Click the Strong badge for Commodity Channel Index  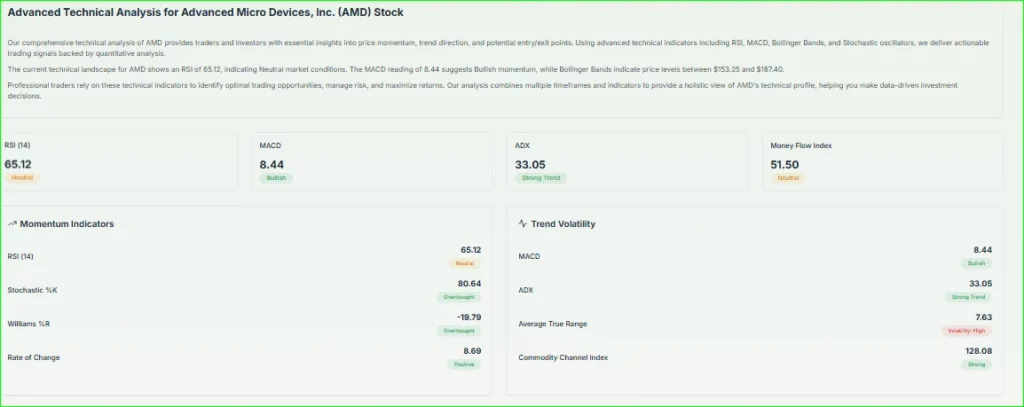coord(977,364)
